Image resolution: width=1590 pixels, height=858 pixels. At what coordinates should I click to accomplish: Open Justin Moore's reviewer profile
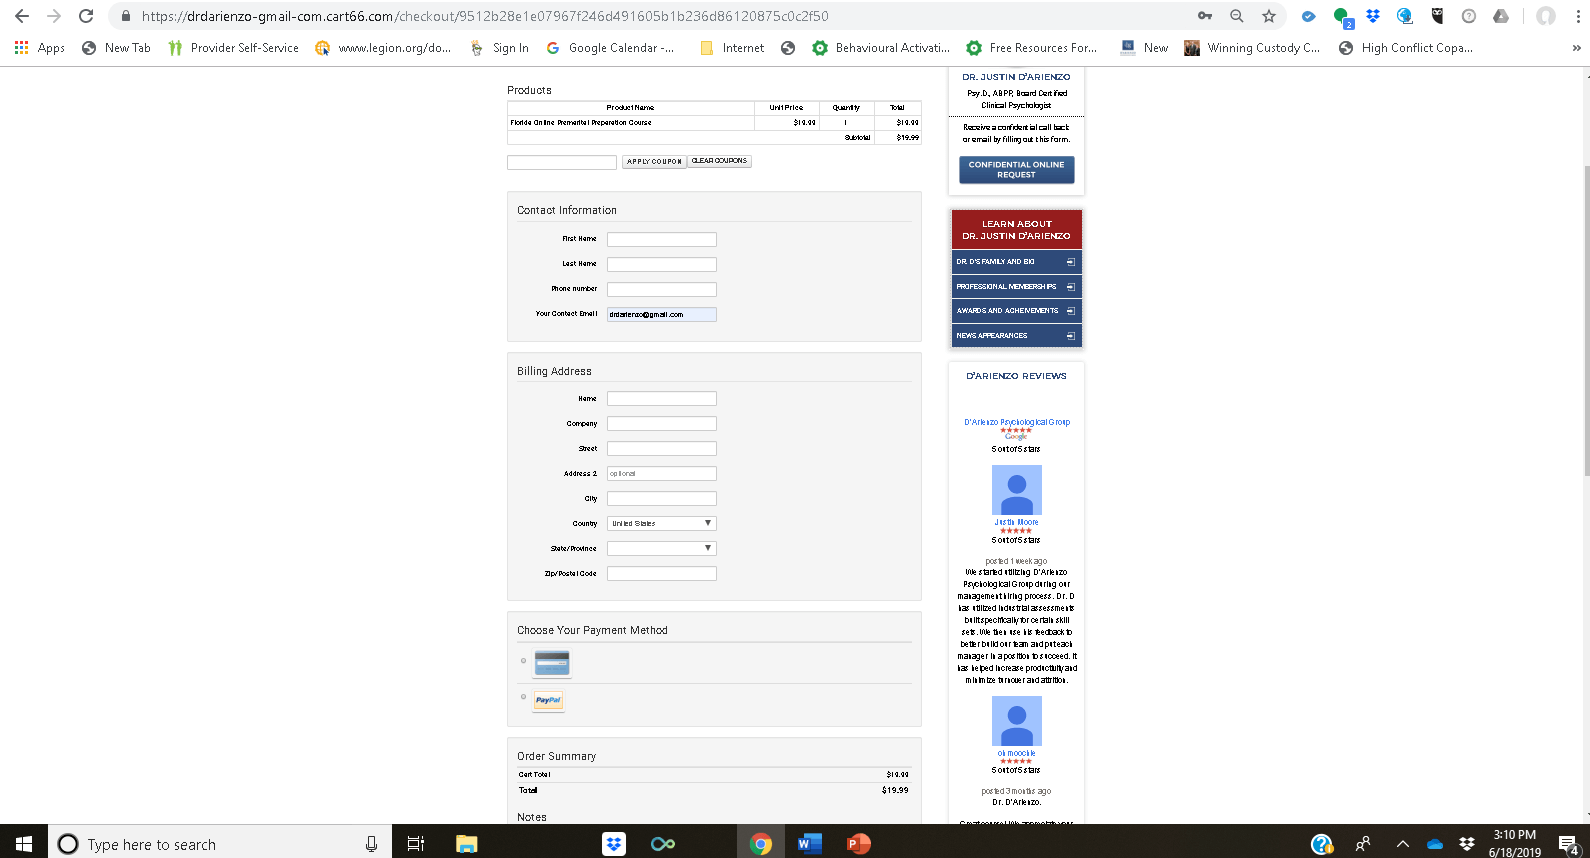click(x=1016, y=522)
